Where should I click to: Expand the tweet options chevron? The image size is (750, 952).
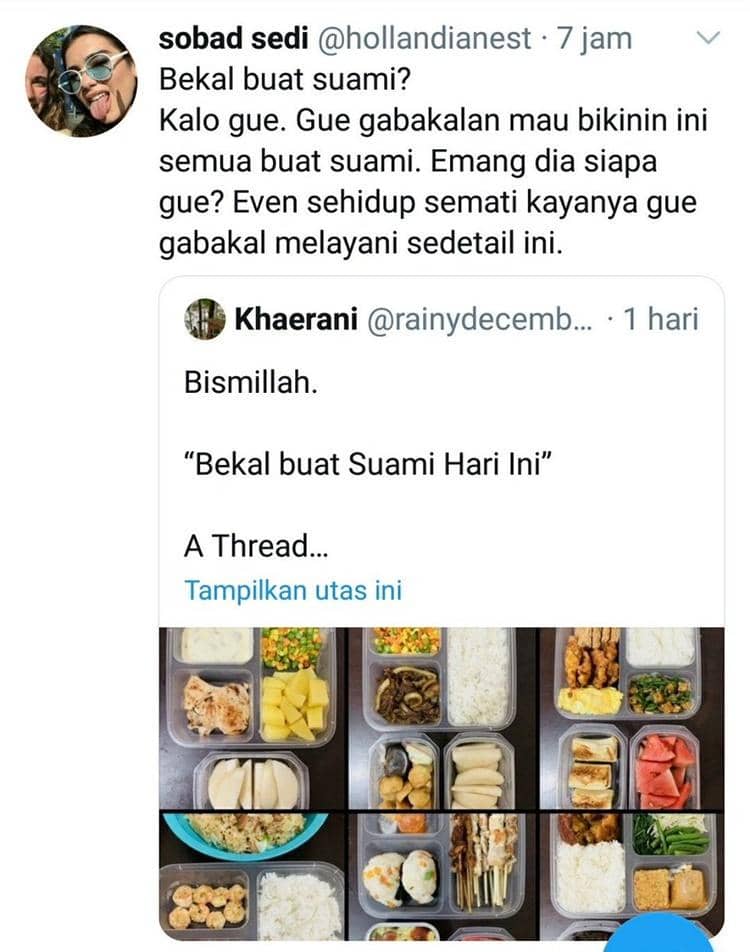point(707,39)
